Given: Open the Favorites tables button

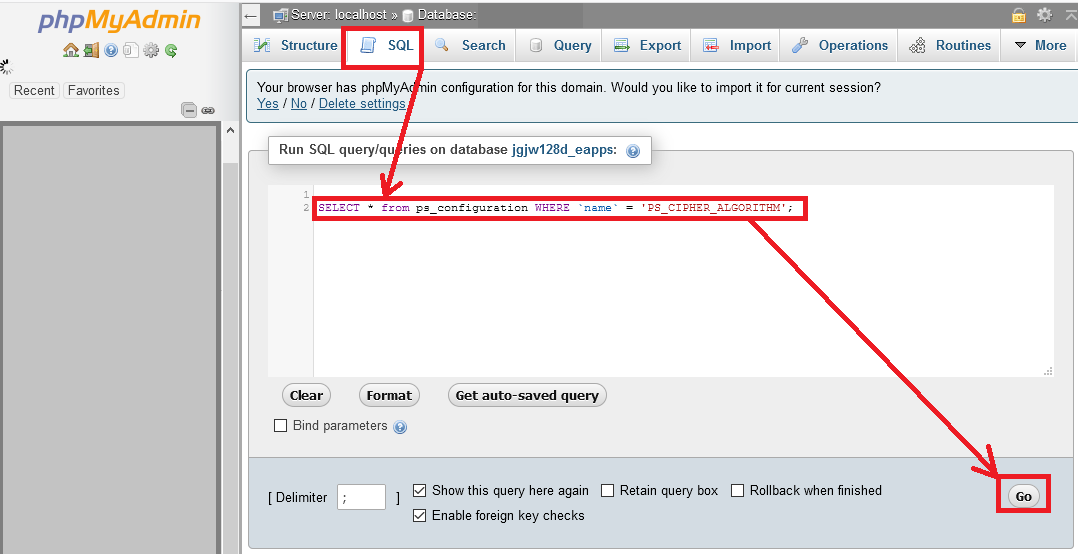Looking at the screenshot, I should [x=94, y=90].
